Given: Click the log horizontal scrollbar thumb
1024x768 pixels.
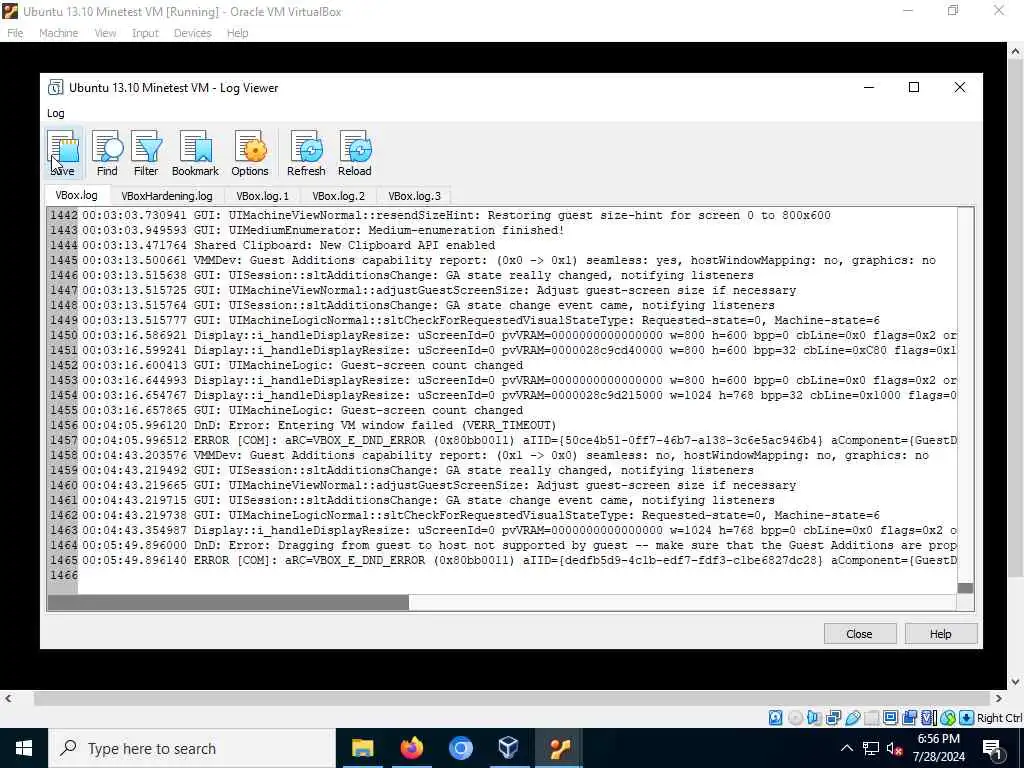Looking at the screenshot, I should pyautogui.click(x=229, y=603).
